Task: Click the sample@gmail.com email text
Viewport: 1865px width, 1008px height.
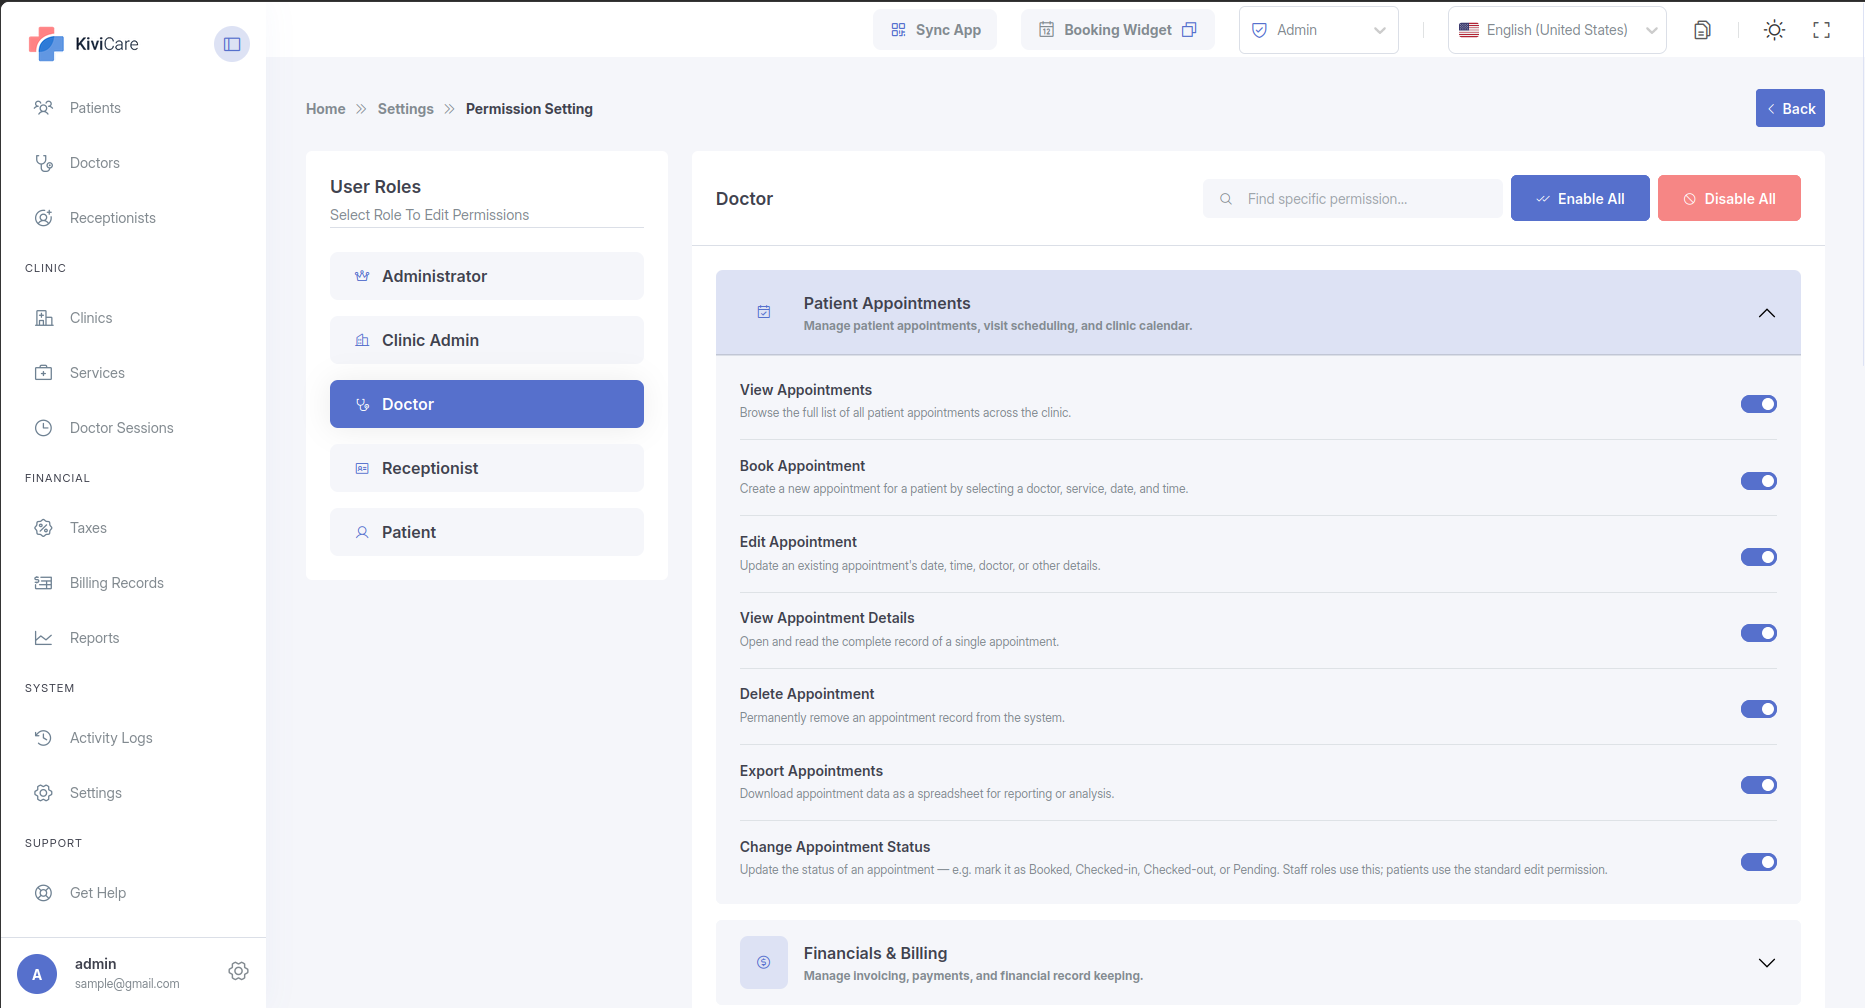Action: [x=127, y=984]
